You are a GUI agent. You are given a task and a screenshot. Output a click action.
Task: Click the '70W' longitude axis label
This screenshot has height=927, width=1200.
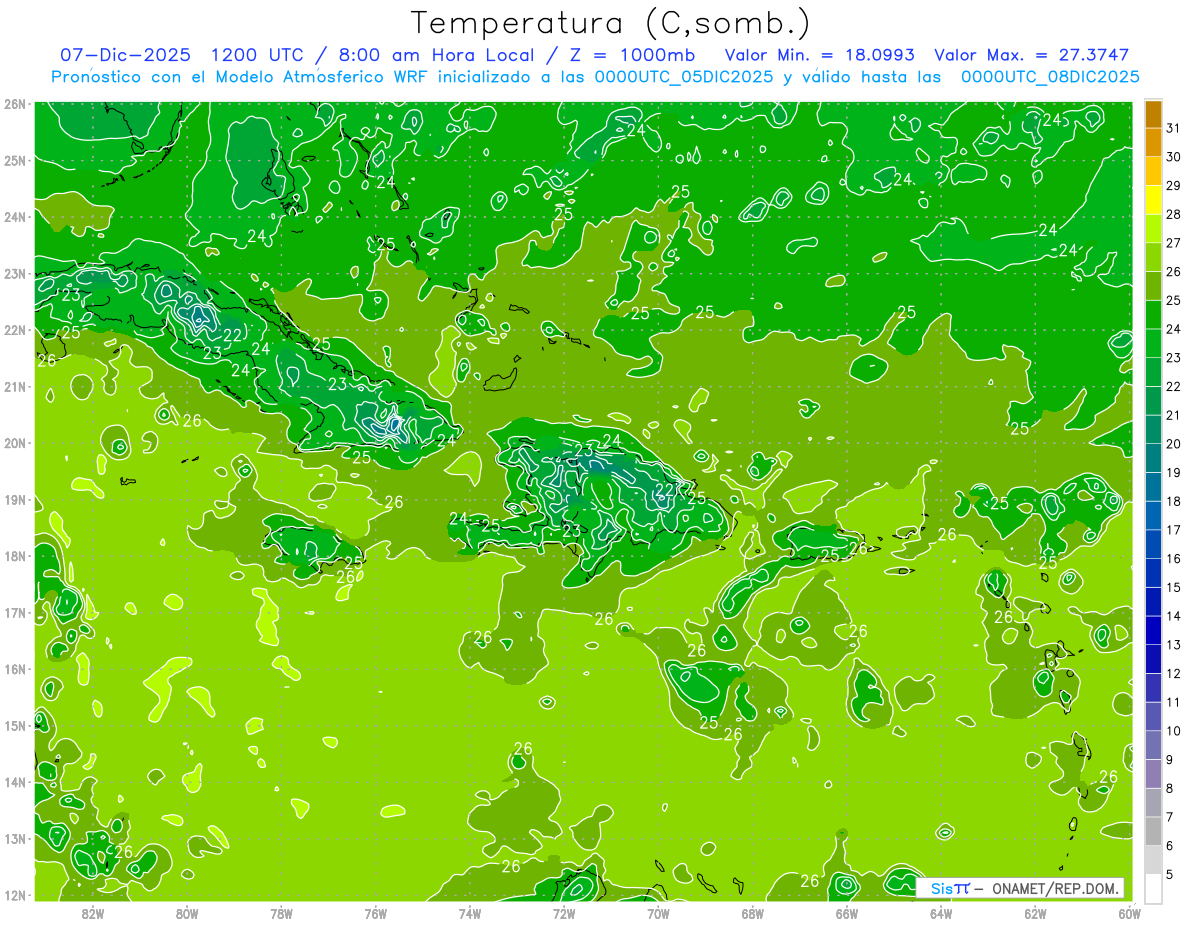pos(658,913)
